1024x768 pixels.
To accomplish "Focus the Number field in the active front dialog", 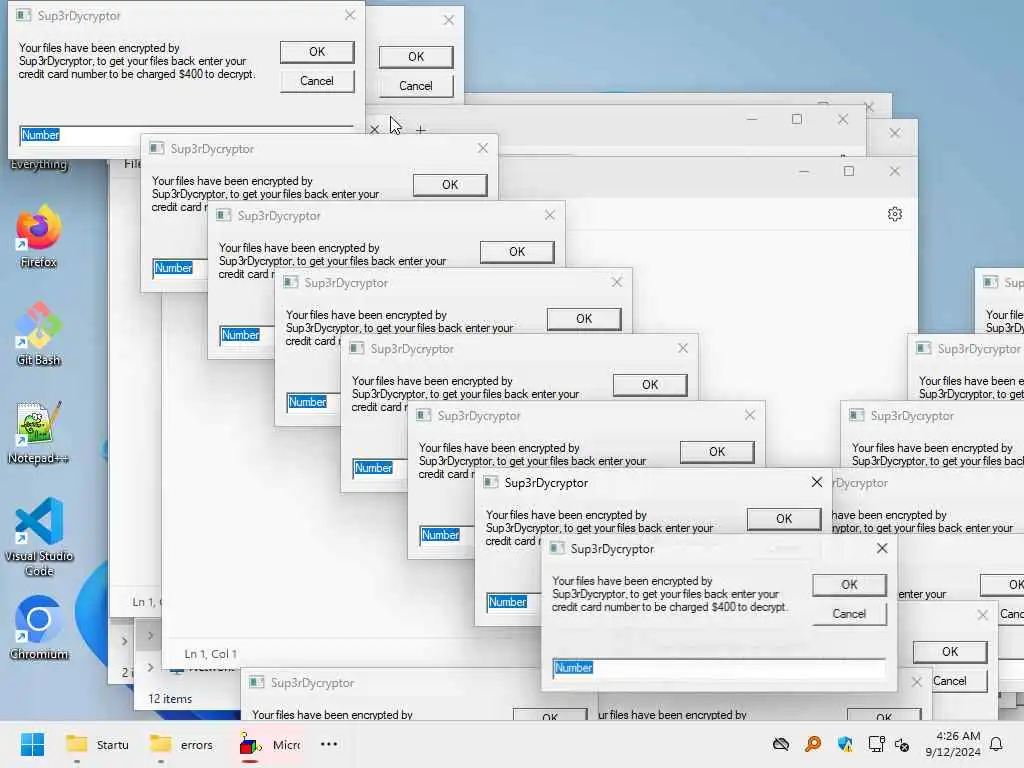I will click(718, 667).
